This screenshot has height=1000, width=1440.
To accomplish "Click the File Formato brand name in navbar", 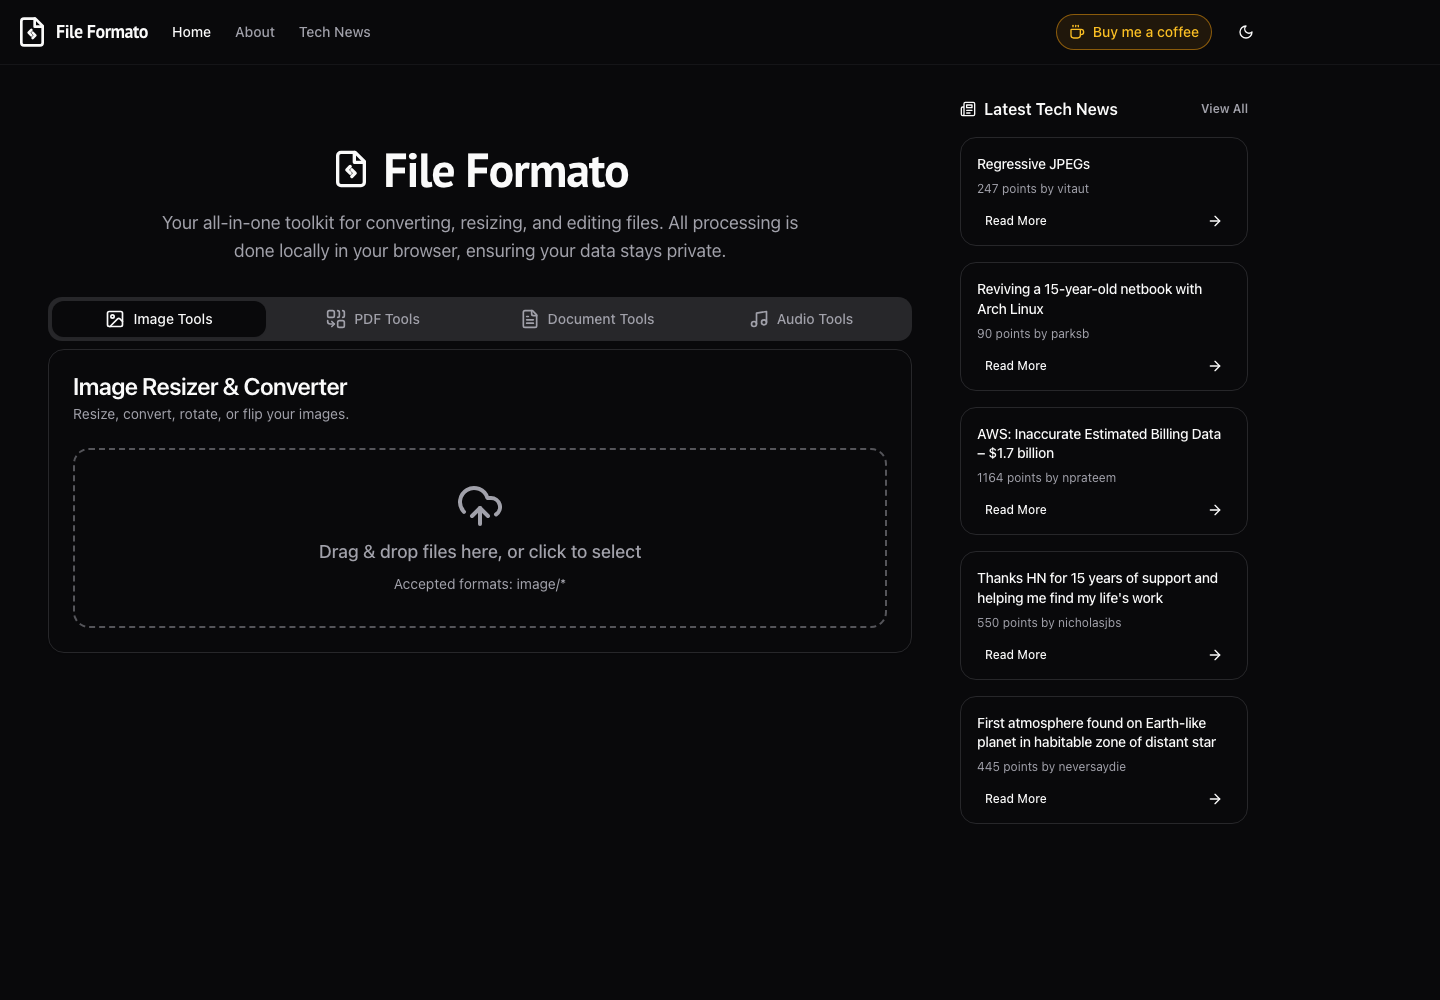I will [x=102, y=32].
